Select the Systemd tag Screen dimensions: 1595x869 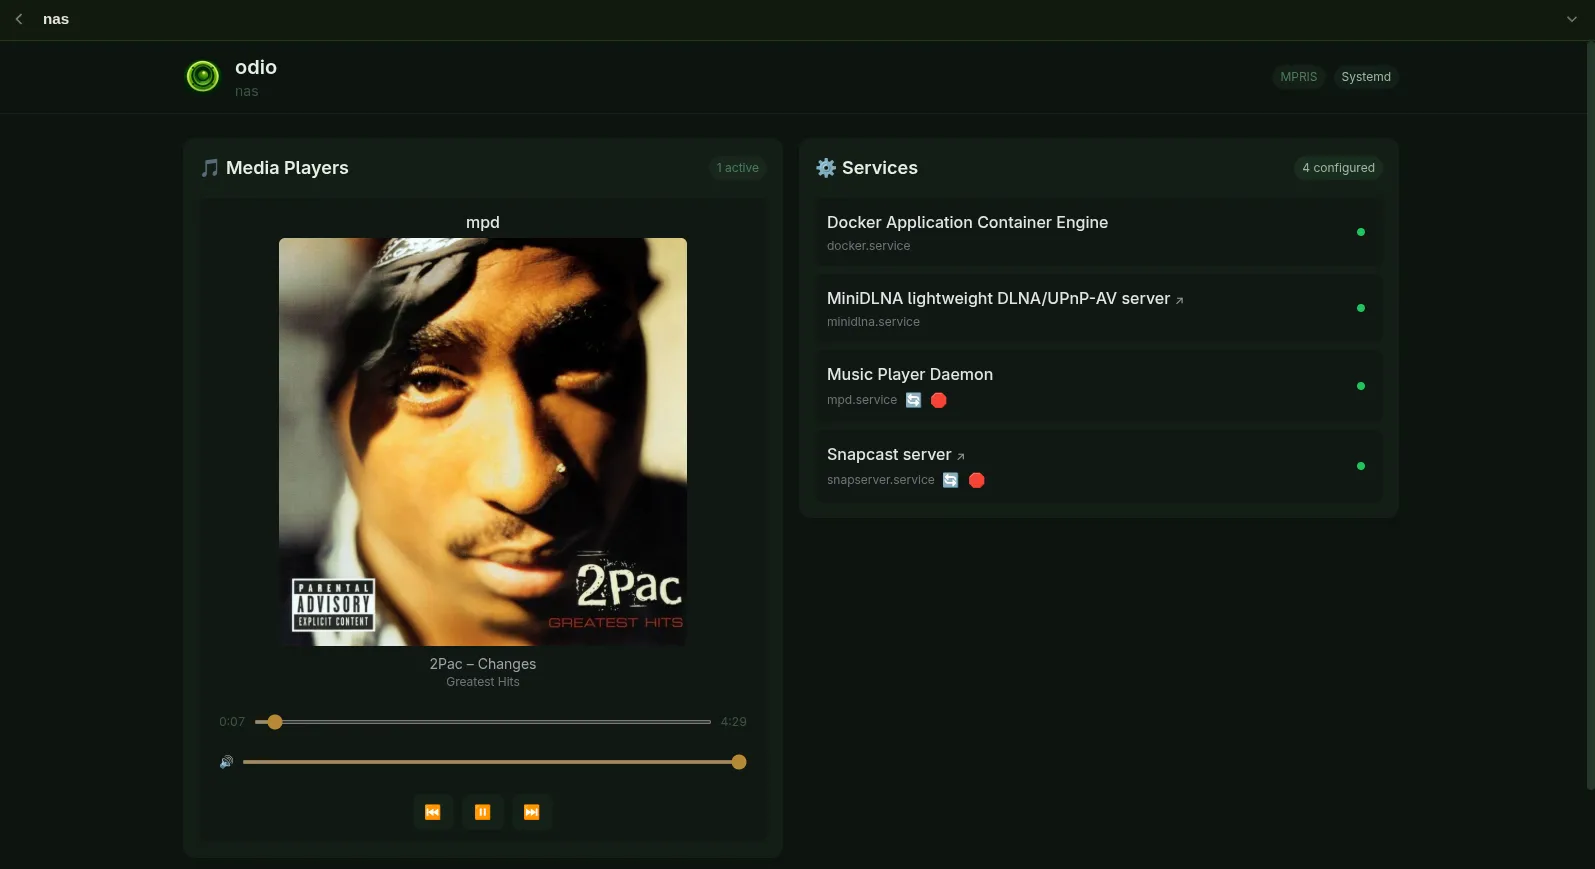point(1365,77)
